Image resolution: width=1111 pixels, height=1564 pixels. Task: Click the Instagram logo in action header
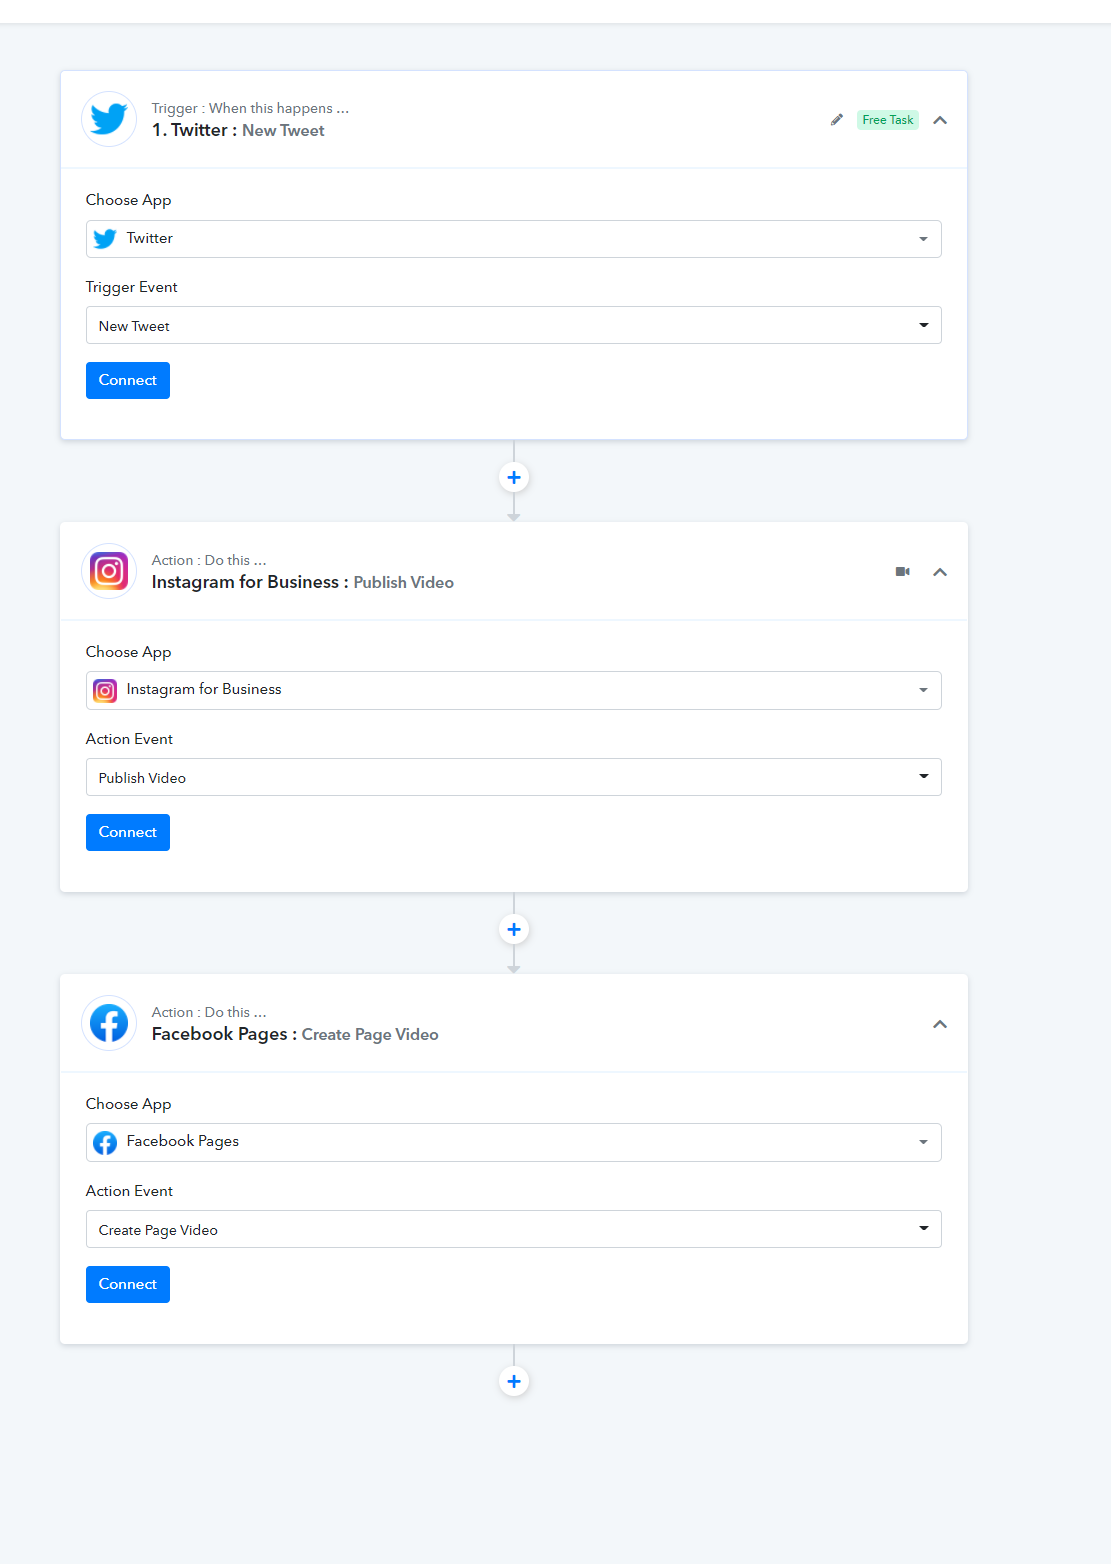click(109, 571)
